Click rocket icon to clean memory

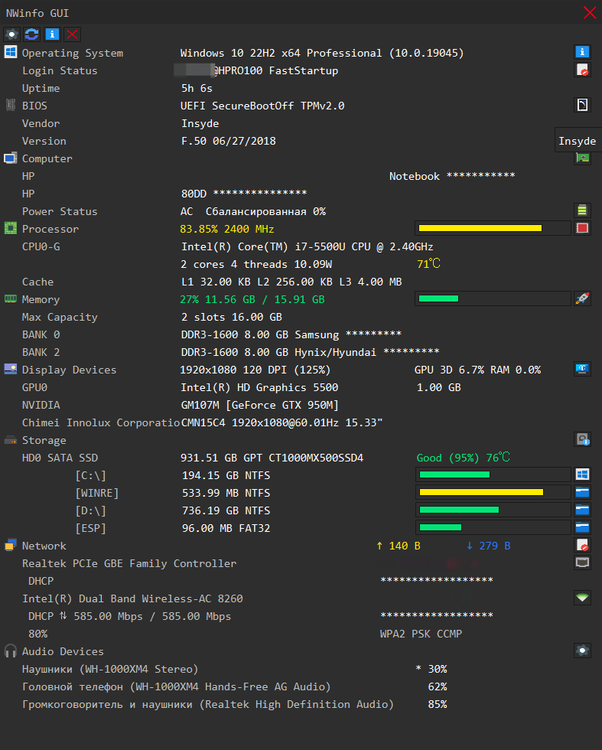click(x=582, y=298)
